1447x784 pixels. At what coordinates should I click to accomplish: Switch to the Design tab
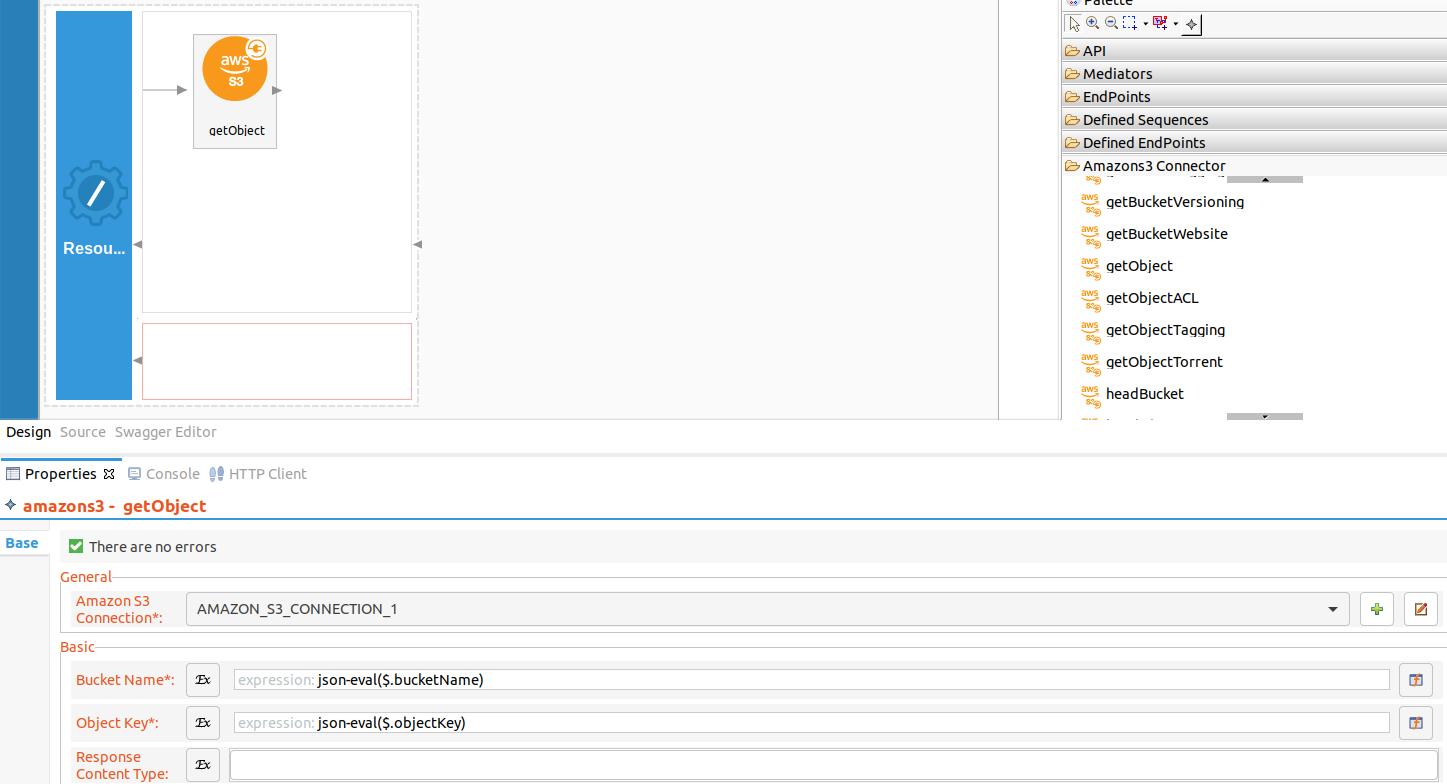[x=28, y=432]
